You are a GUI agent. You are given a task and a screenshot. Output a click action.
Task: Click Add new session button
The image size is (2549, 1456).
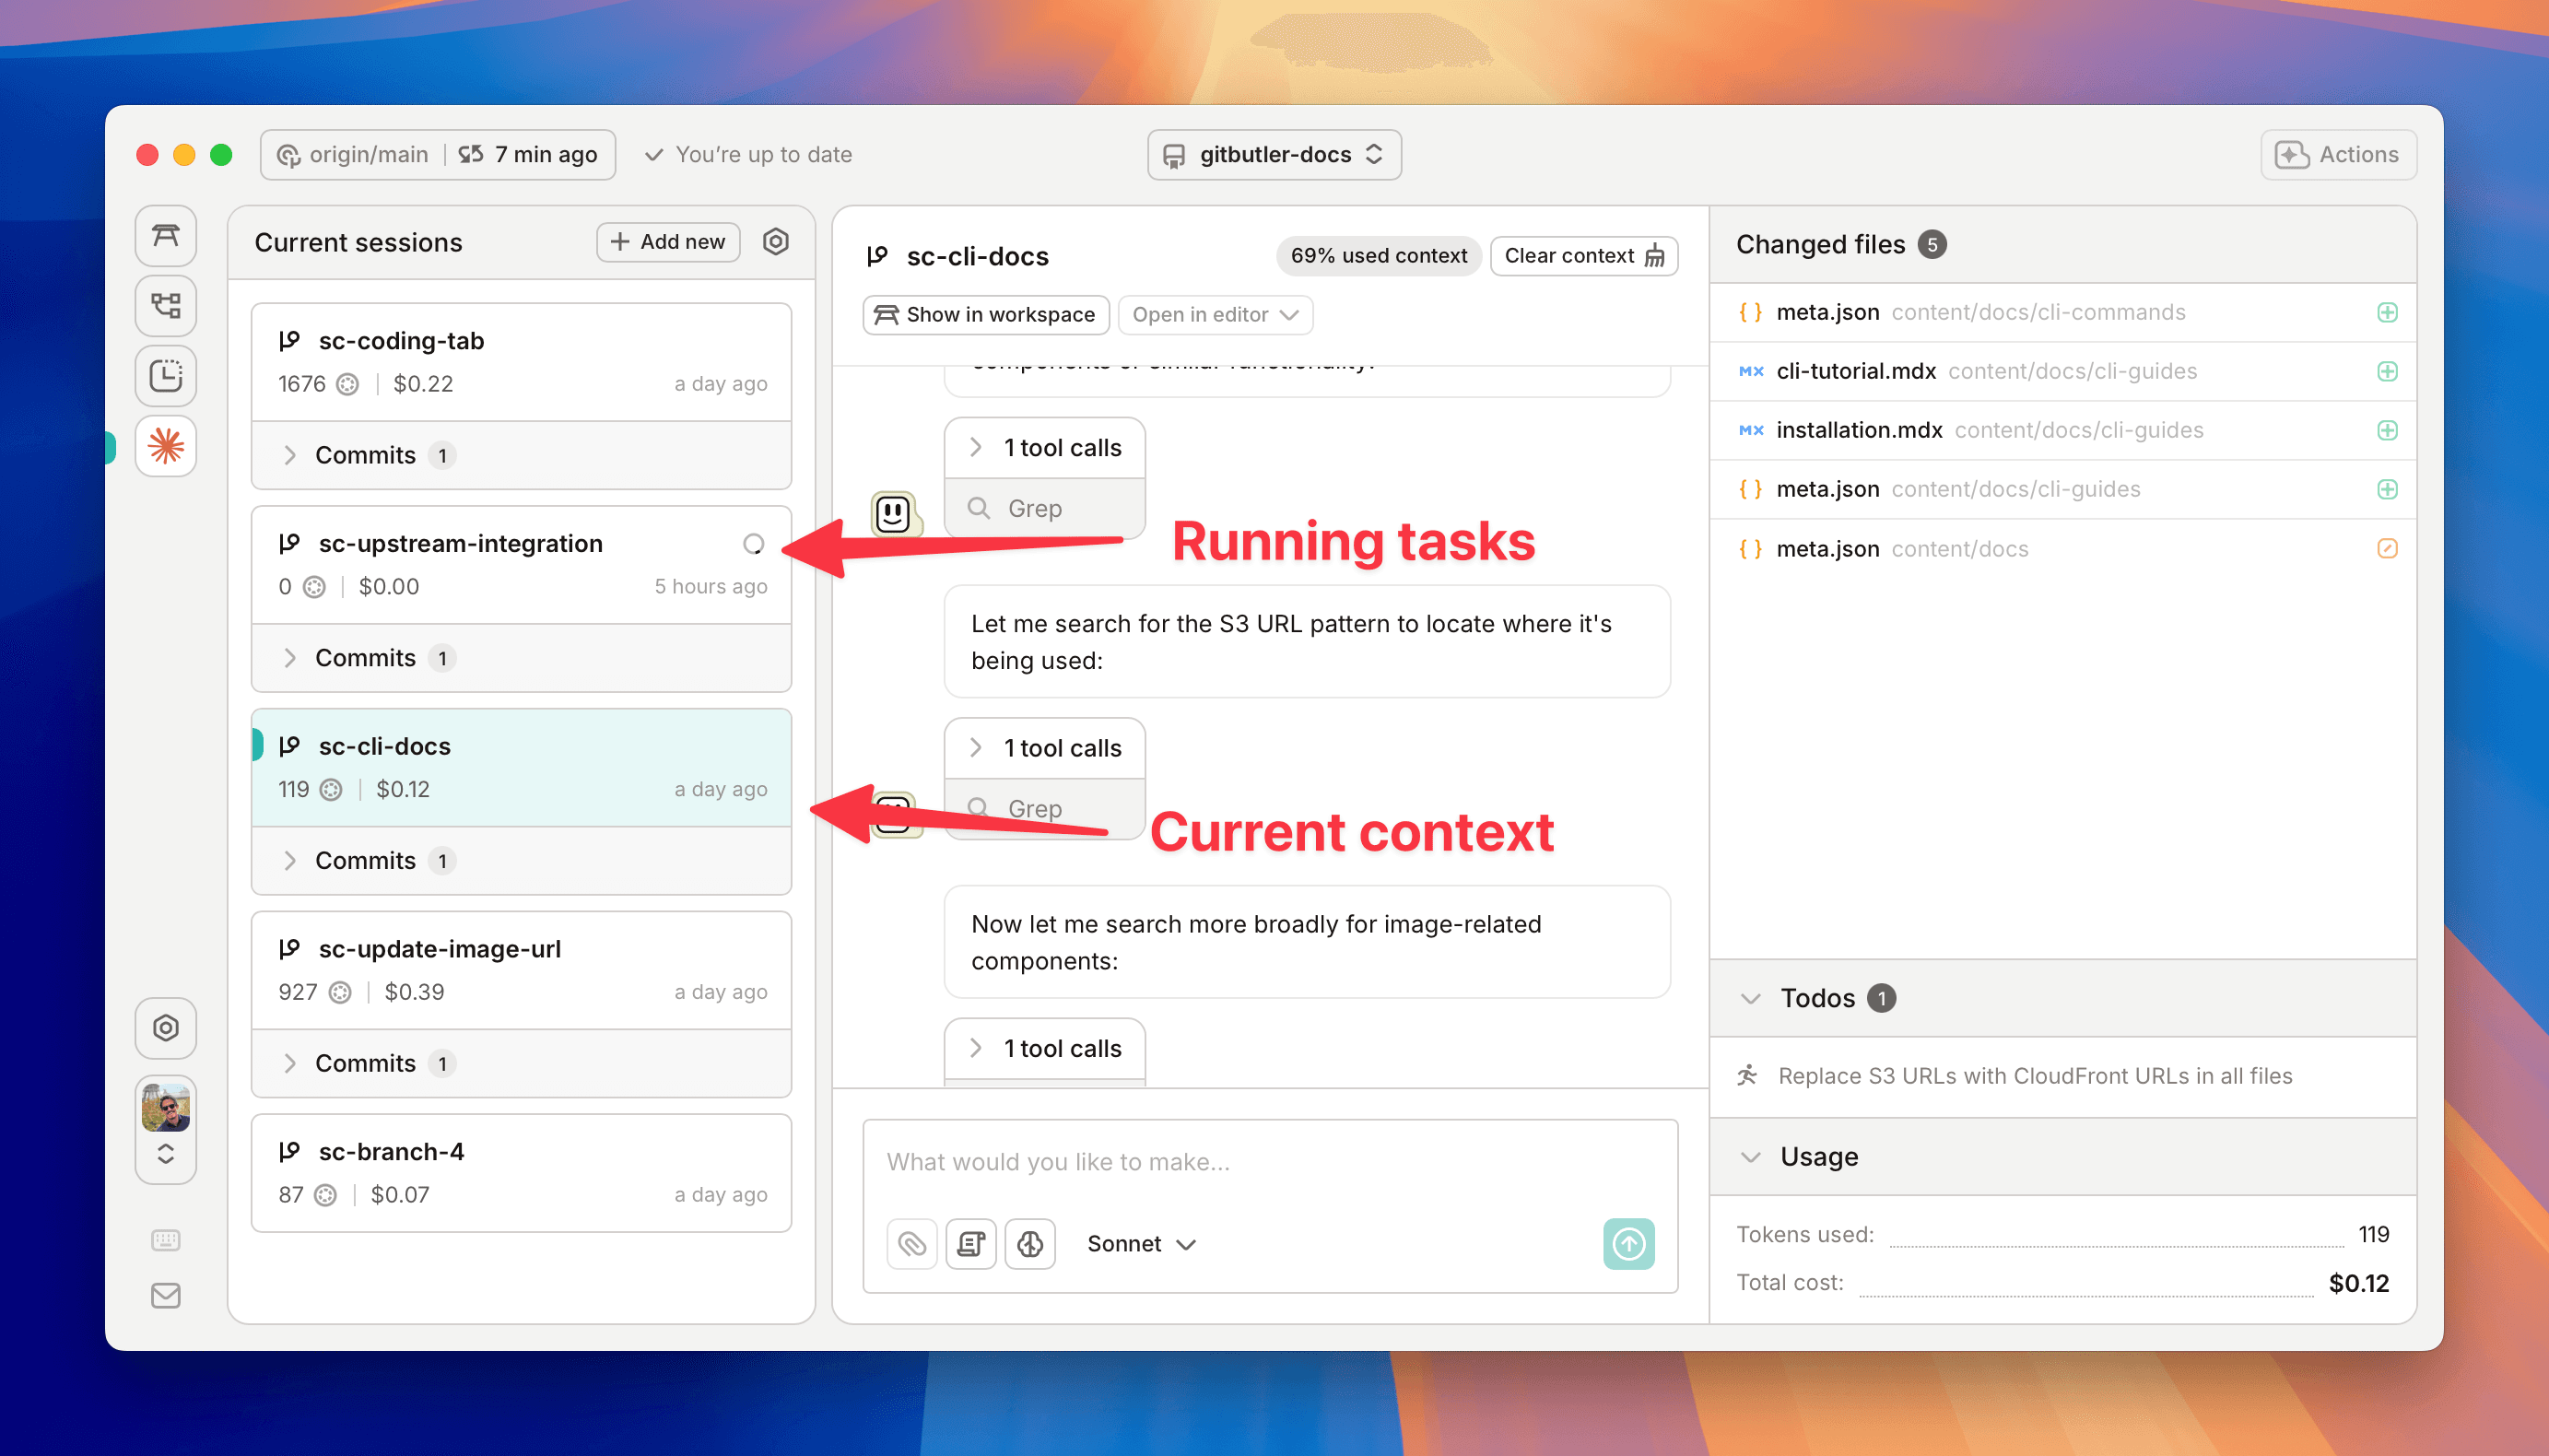pos(667,242)
